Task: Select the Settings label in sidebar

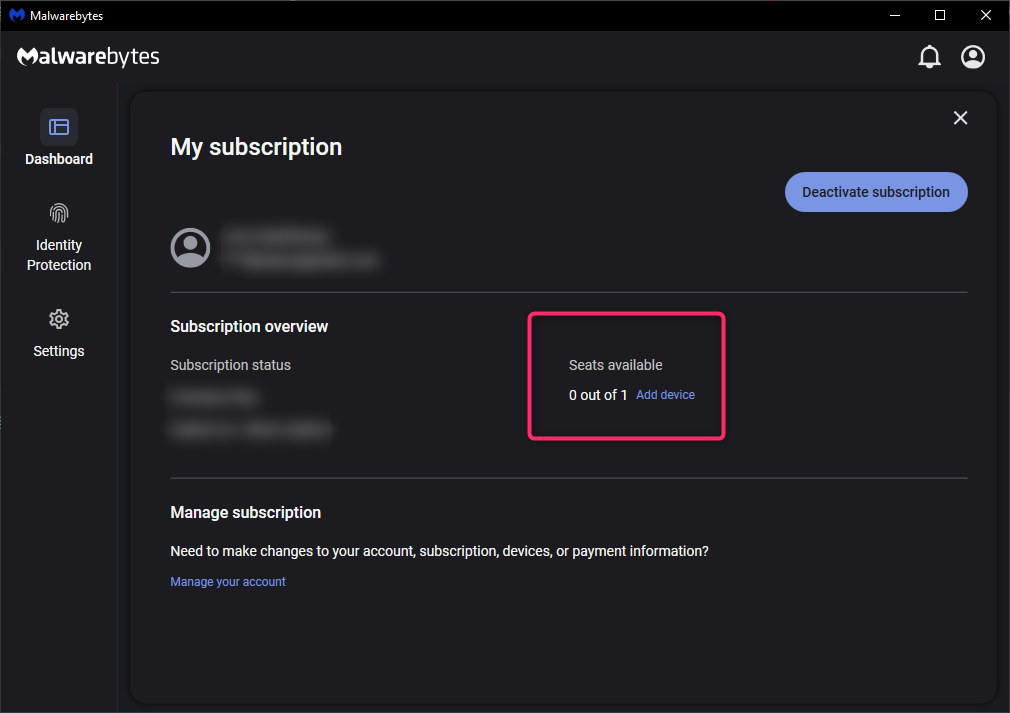Action: click(59, 351)
